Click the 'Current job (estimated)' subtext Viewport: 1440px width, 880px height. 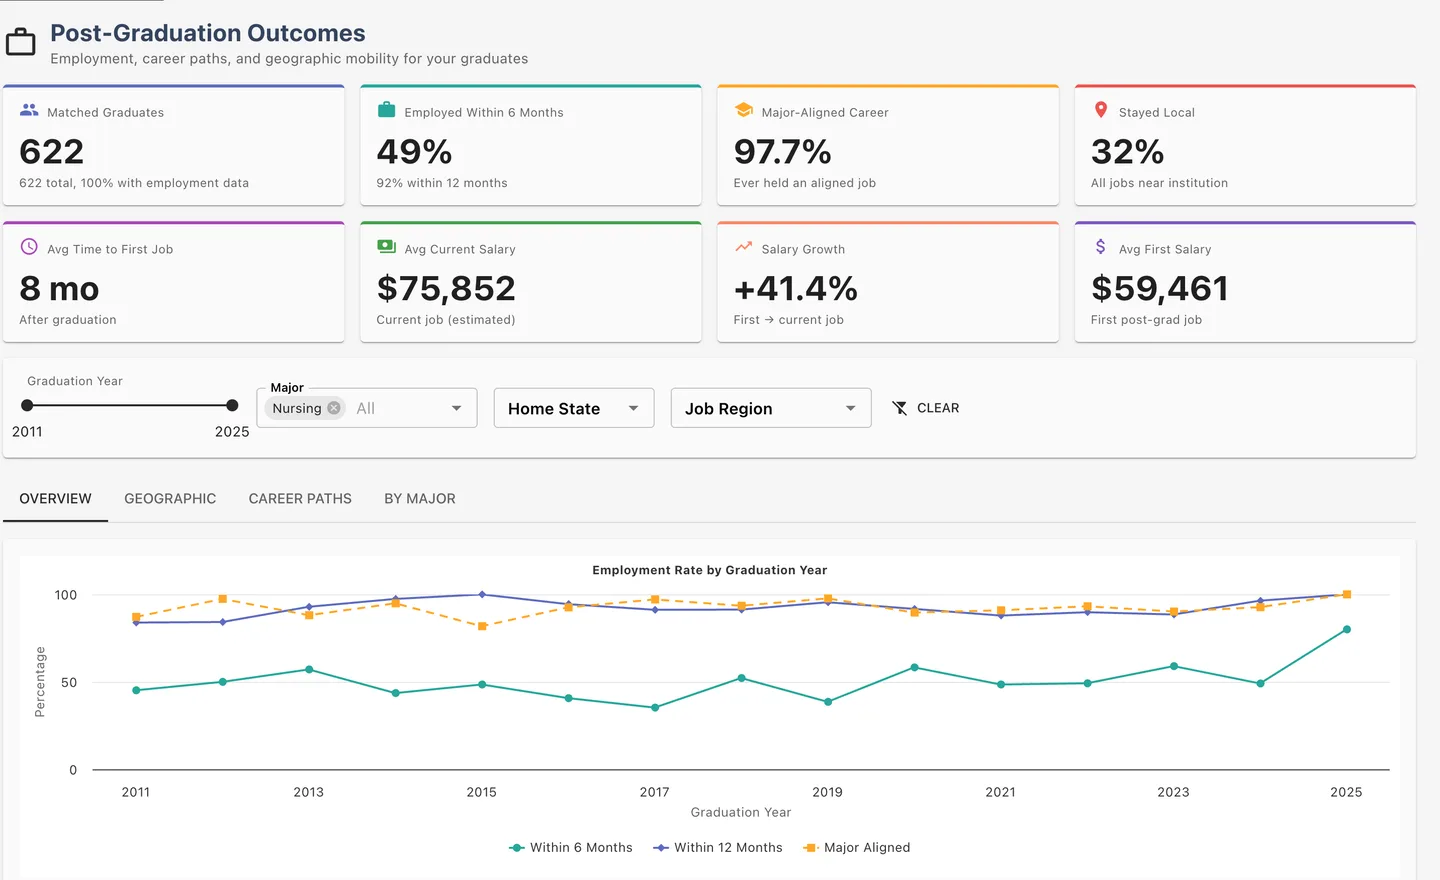[446, 320]
